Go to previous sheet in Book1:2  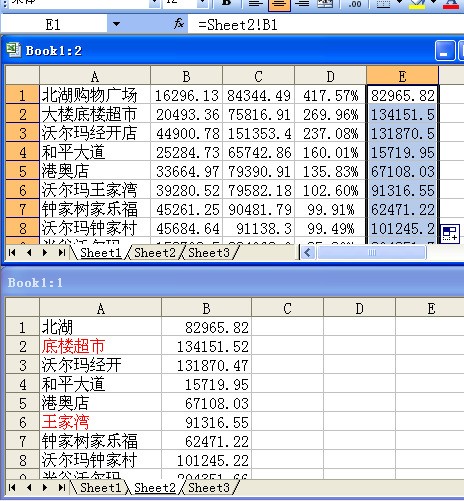pyautogui.click(x=29, y=253)
